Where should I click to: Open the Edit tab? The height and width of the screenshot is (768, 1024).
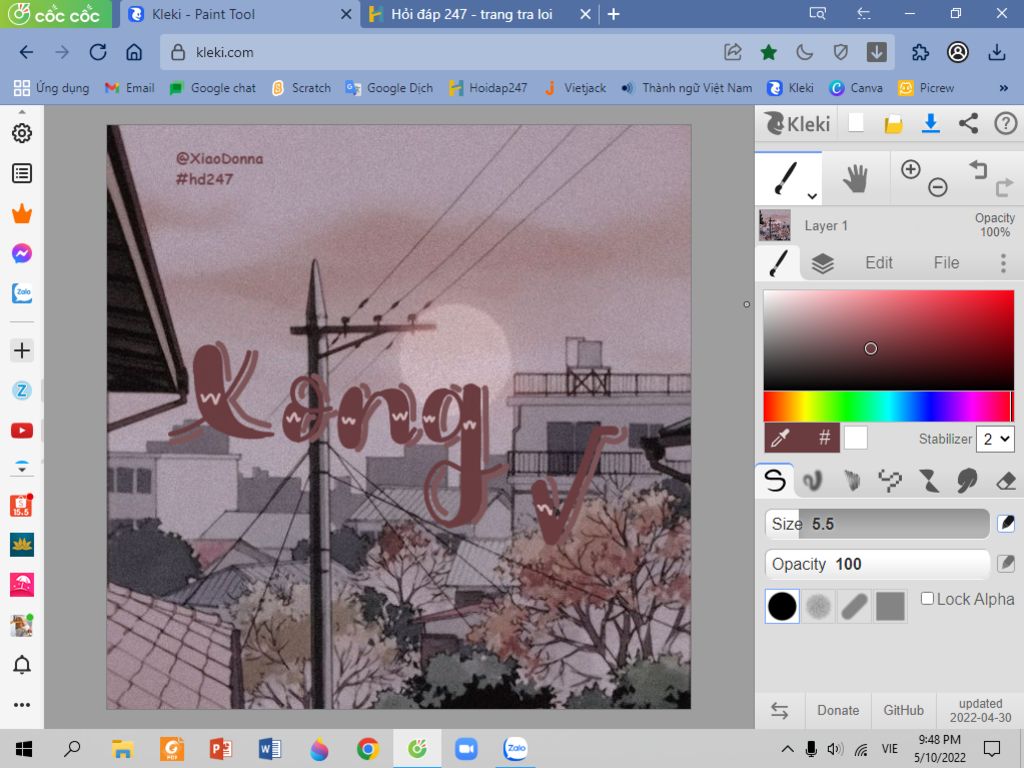click(x=878, y=263)
